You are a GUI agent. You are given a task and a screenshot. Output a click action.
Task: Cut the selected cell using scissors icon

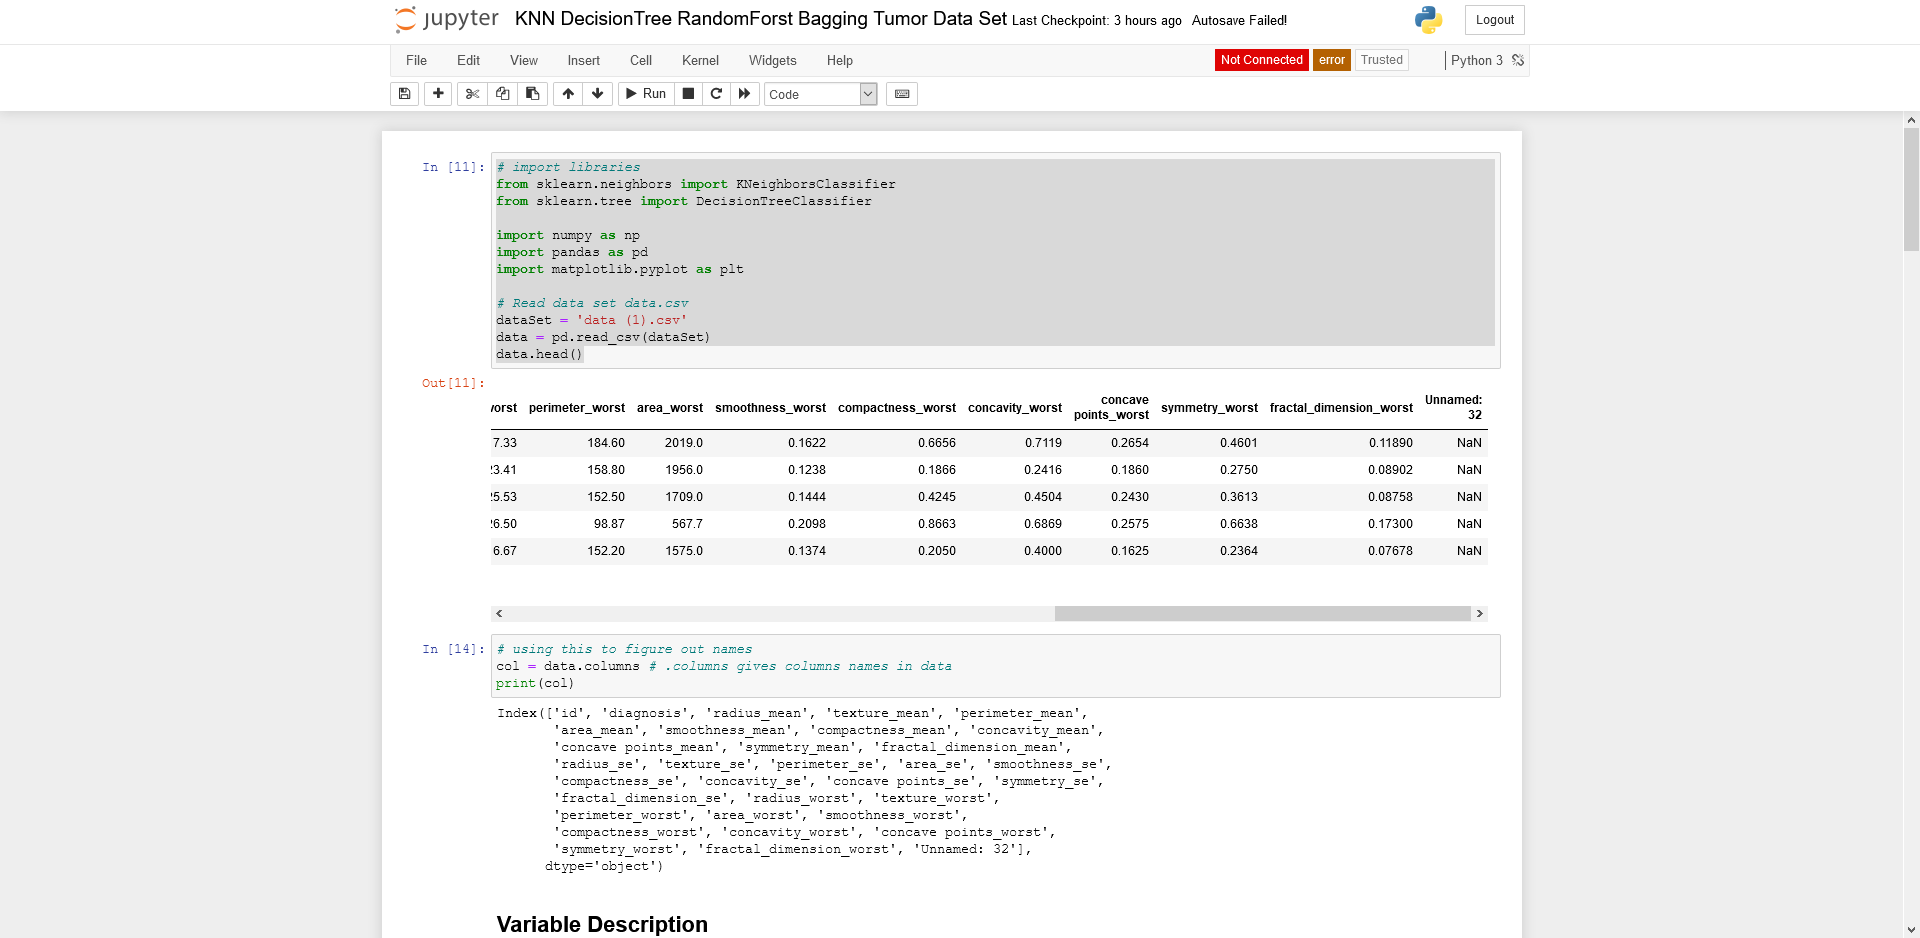[471, 94]
